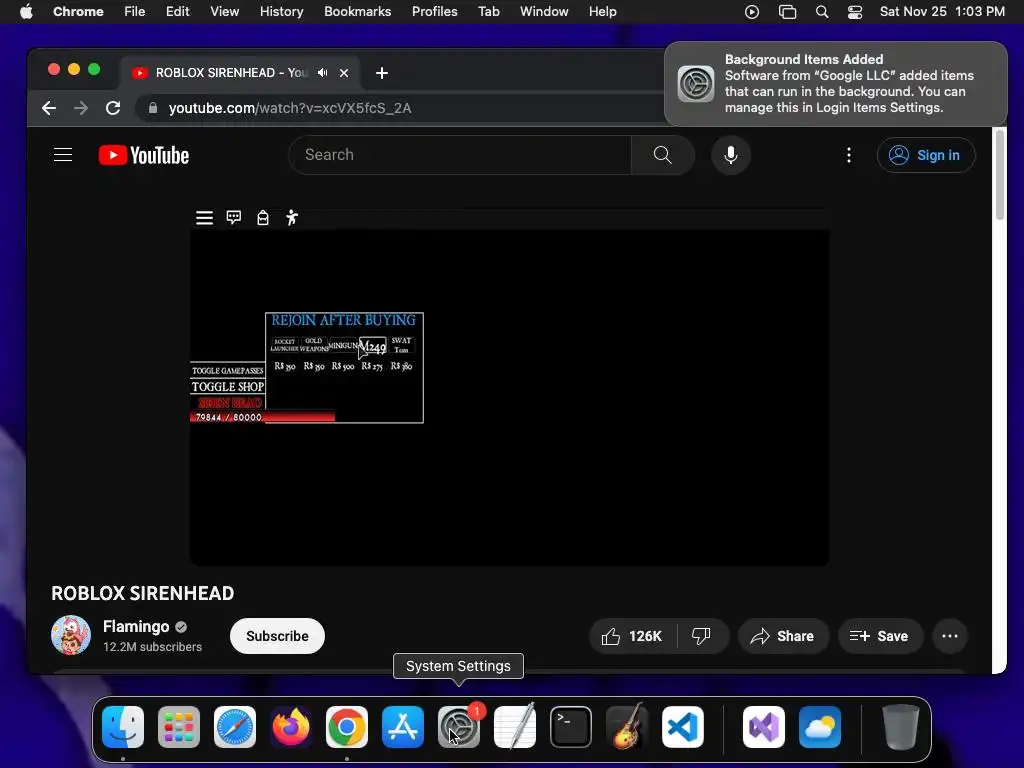Screen dimensions: 1024x768
Task: Save the video to a playlist
Action: click(880, 636)
